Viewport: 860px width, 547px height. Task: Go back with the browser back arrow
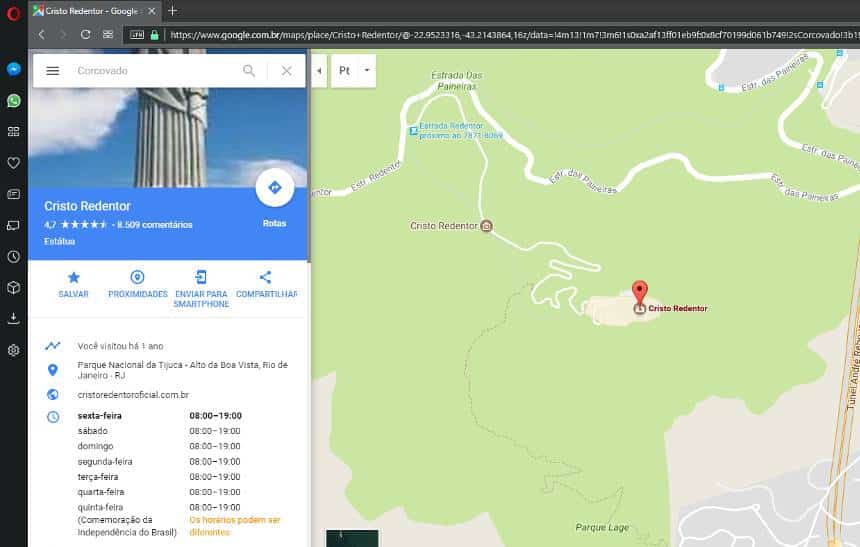42,35
